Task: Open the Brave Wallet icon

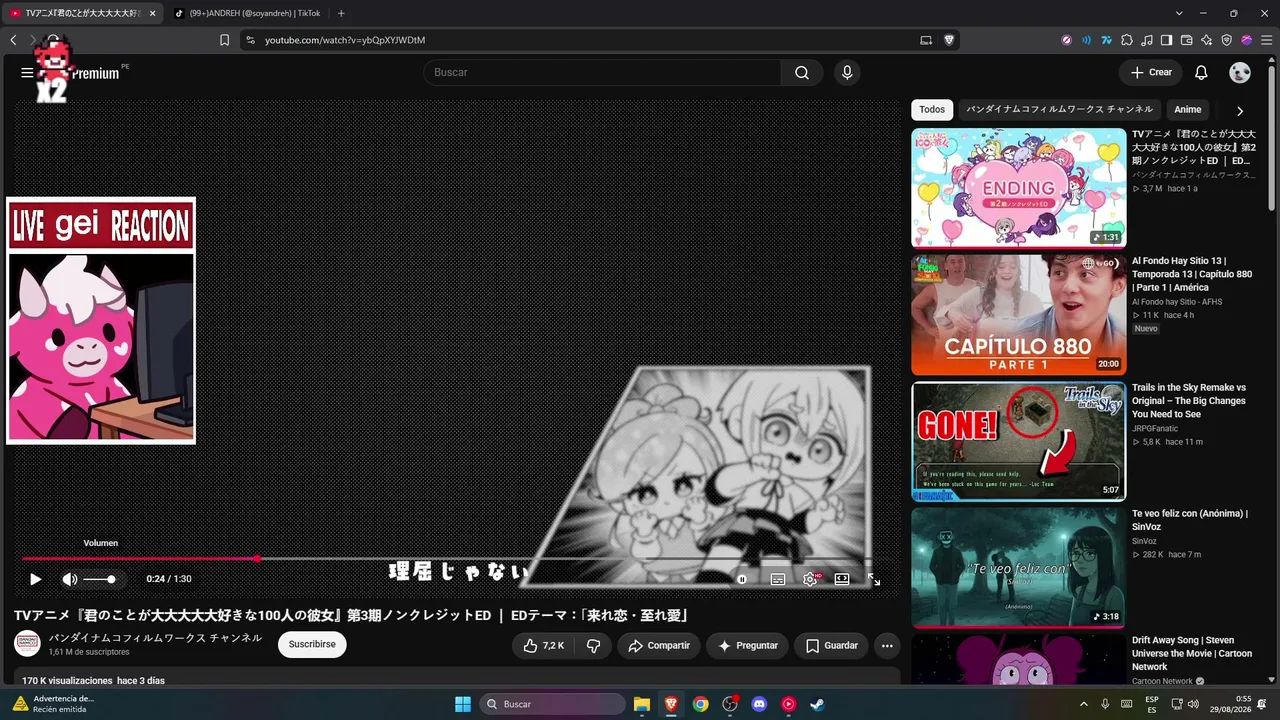Action: click(x=1186, y=40)
